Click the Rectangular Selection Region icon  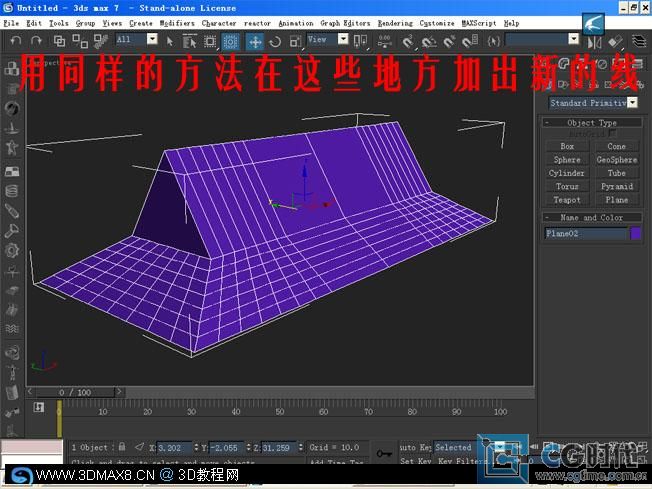click(x=210, y=41)
